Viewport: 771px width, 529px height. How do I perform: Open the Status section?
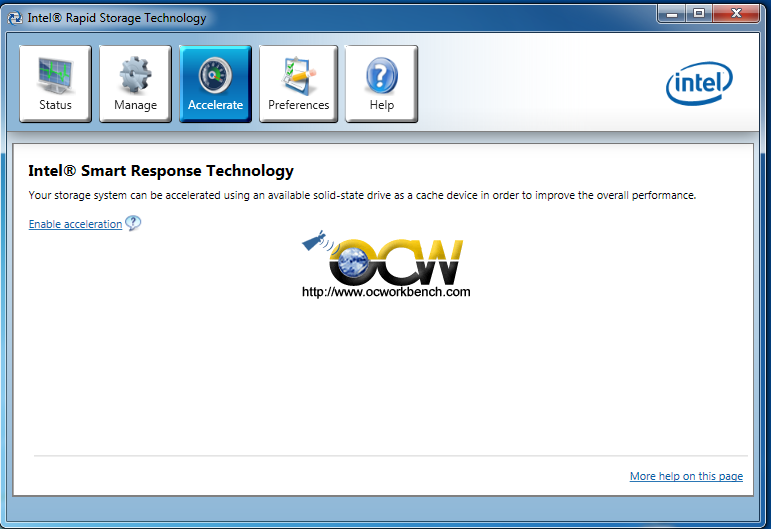point(56,84)
